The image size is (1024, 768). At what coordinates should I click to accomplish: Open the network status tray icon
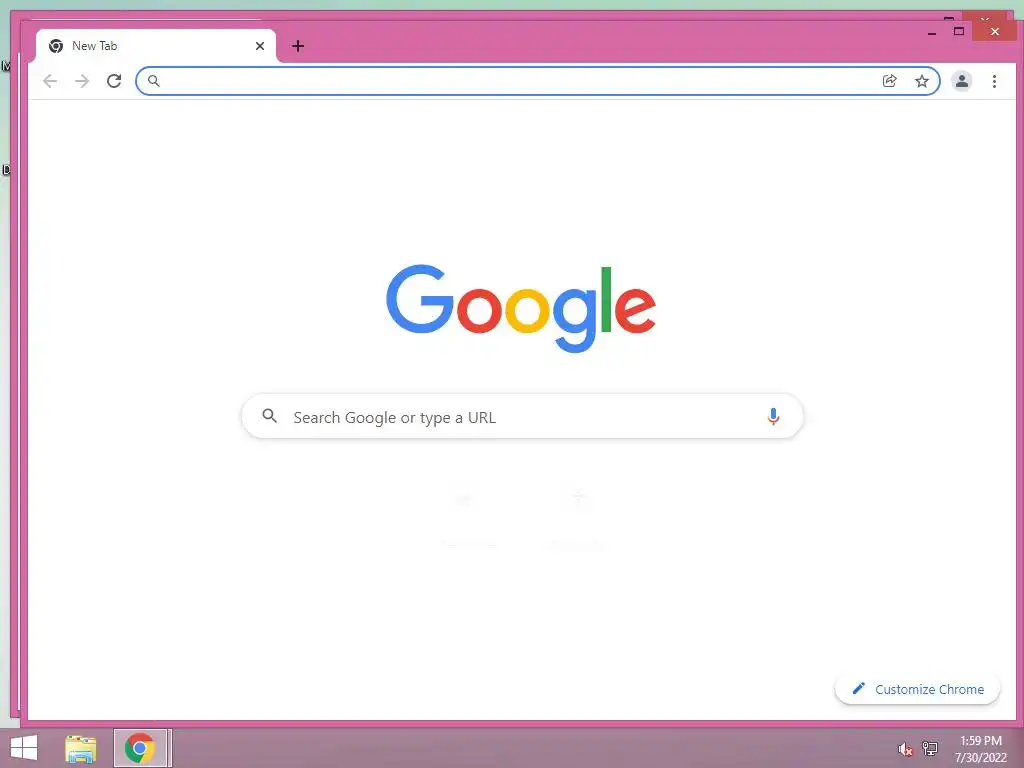coord(929,748)
